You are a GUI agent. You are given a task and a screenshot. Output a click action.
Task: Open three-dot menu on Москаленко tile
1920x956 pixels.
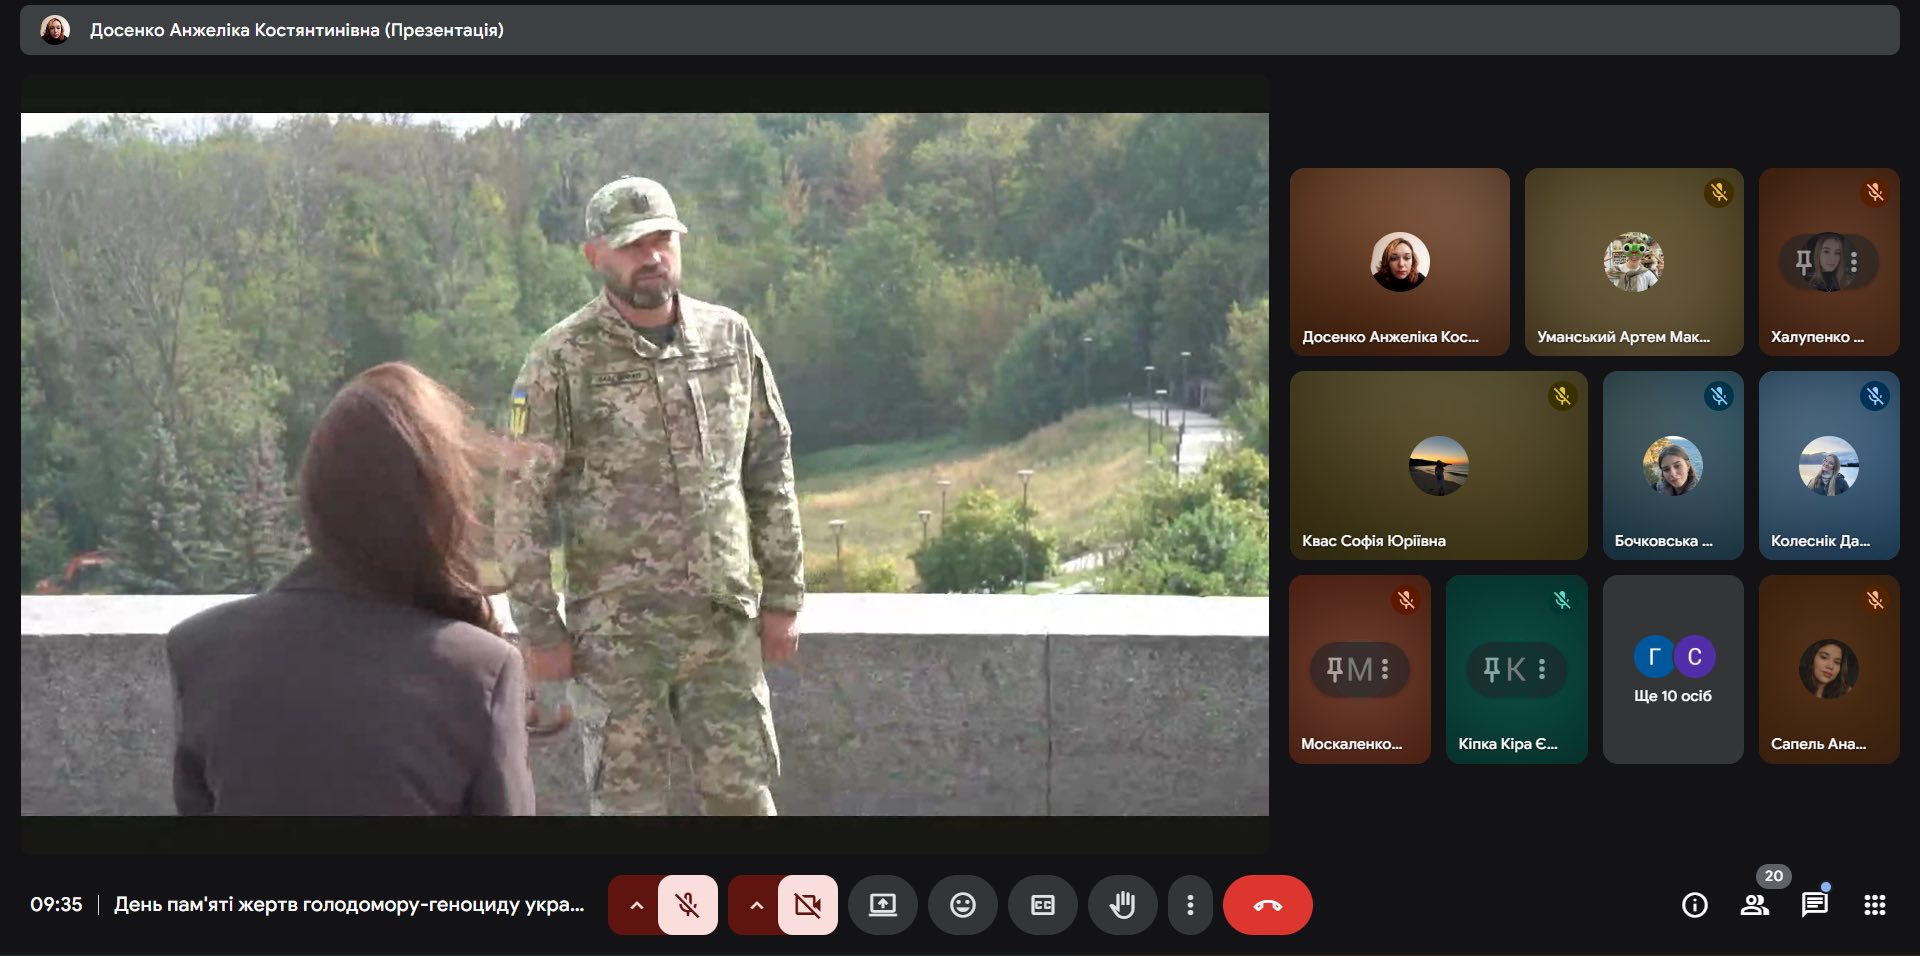click(x=1385, y=669)
